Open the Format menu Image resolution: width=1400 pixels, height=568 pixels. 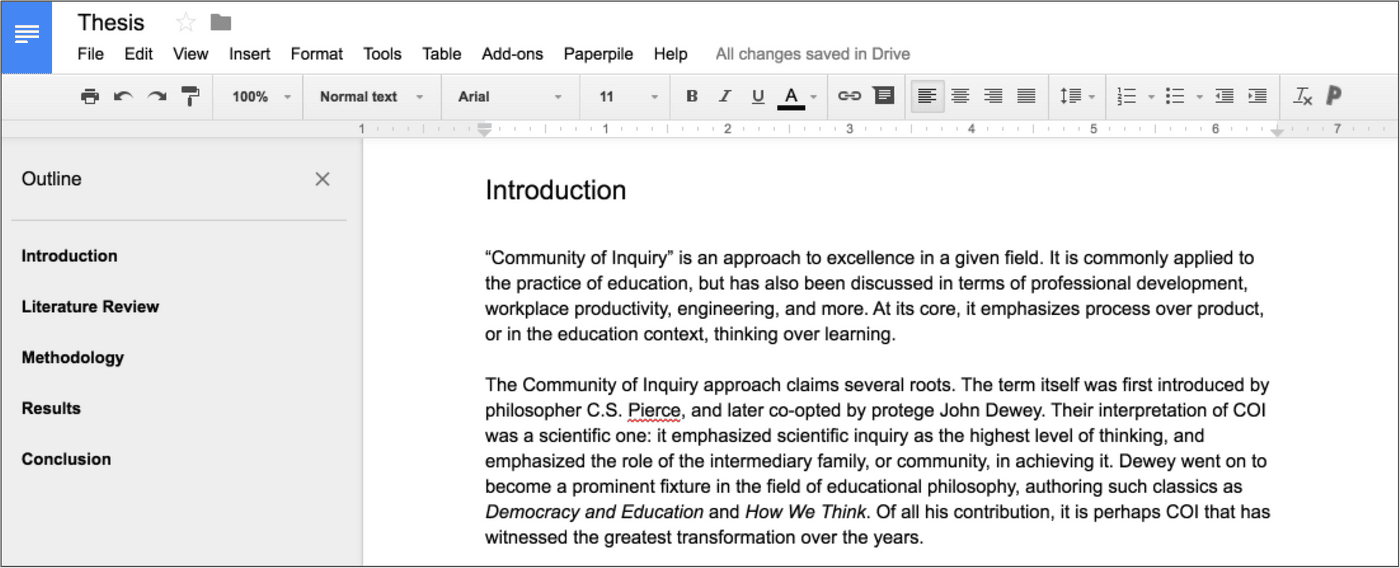[317, 54]
